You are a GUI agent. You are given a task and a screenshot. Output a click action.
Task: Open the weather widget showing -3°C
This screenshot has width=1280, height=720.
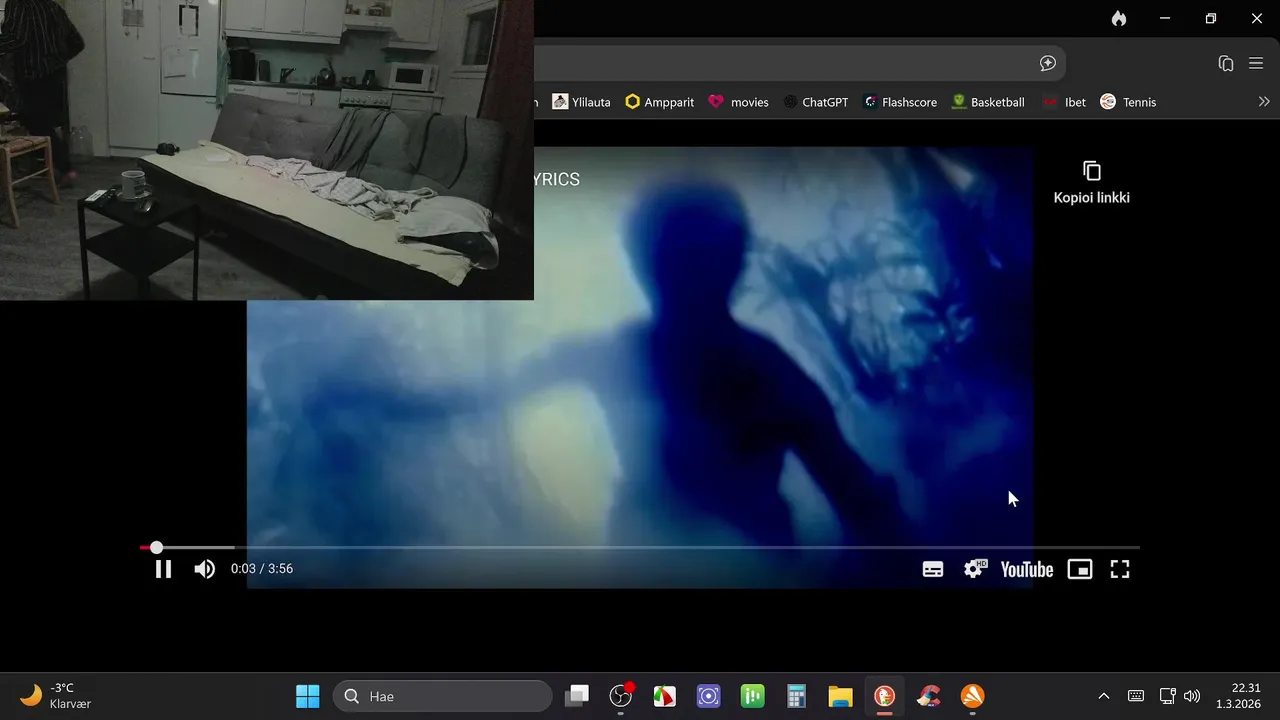(x=56, y=696)
